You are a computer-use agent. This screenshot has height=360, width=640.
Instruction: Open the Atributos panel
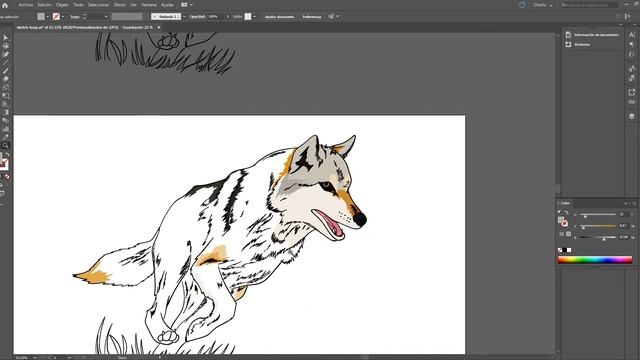578,44
